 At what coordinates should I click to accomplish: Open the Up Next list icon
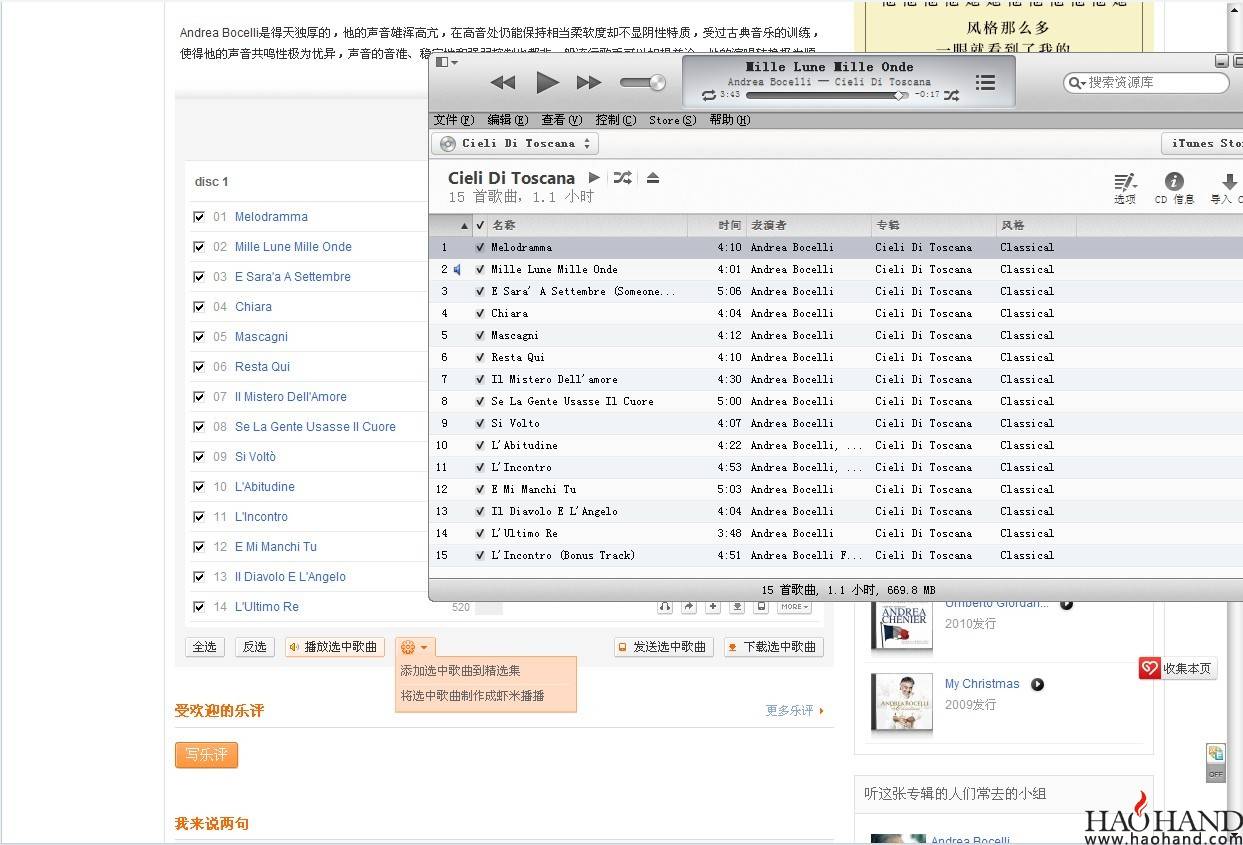pyautogui.click(x=985, y=83)
